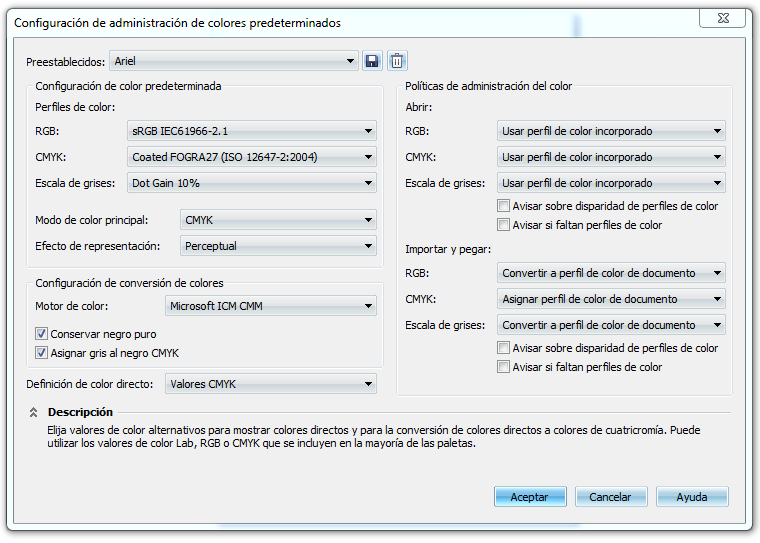This screenshot has width=760, height=543.
Task: Open Definición de color directo dropdown
Action: pyautogui.click(x=270, y=384)
